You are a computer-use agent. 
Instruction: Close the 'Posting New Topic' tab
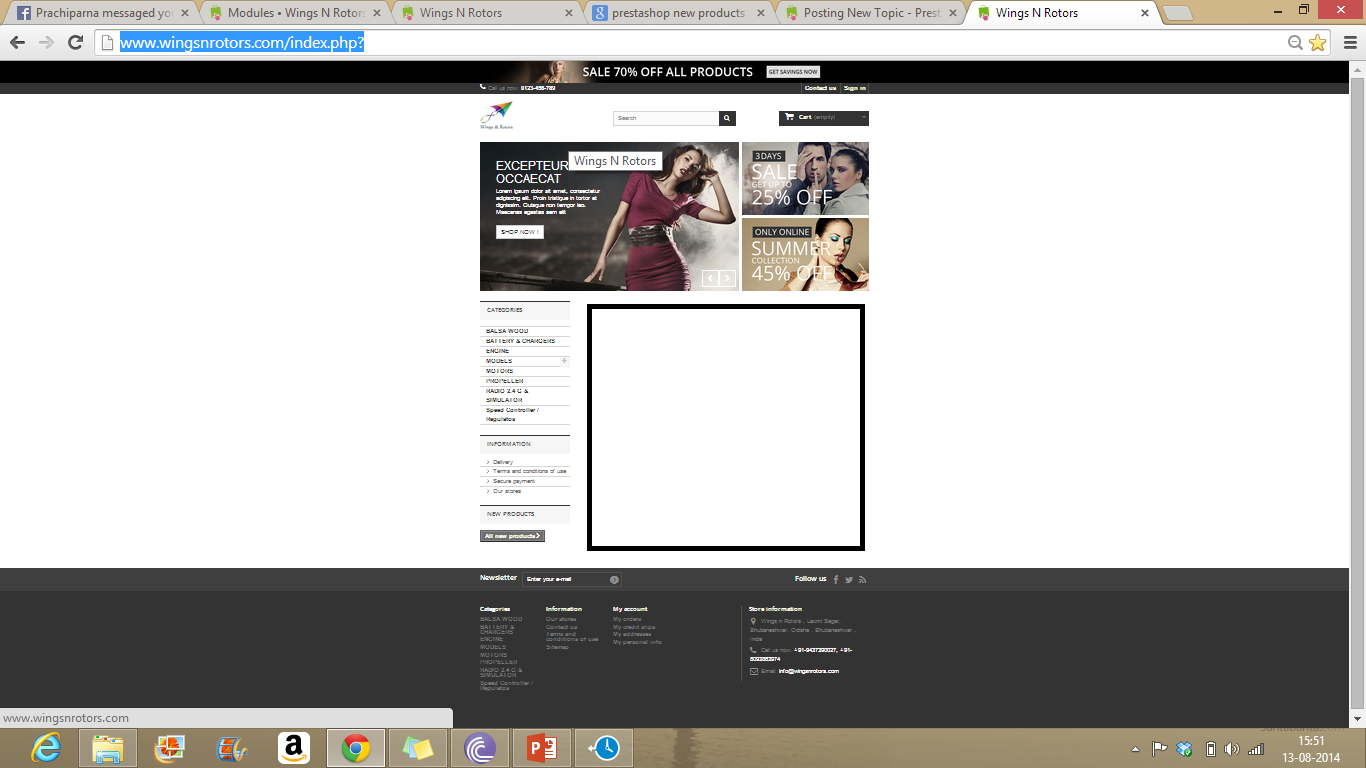[x=952, y=13]
